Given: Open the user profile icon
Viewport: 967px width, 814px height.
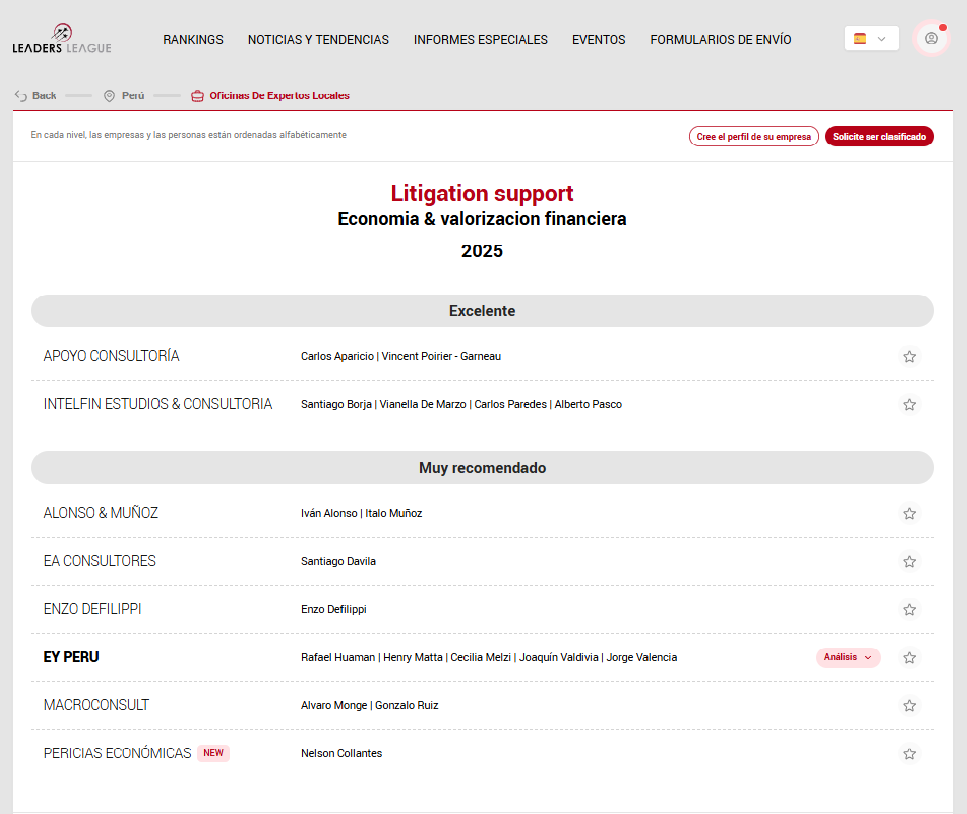Looking at the screenshot, I should (x=931, y=39).
